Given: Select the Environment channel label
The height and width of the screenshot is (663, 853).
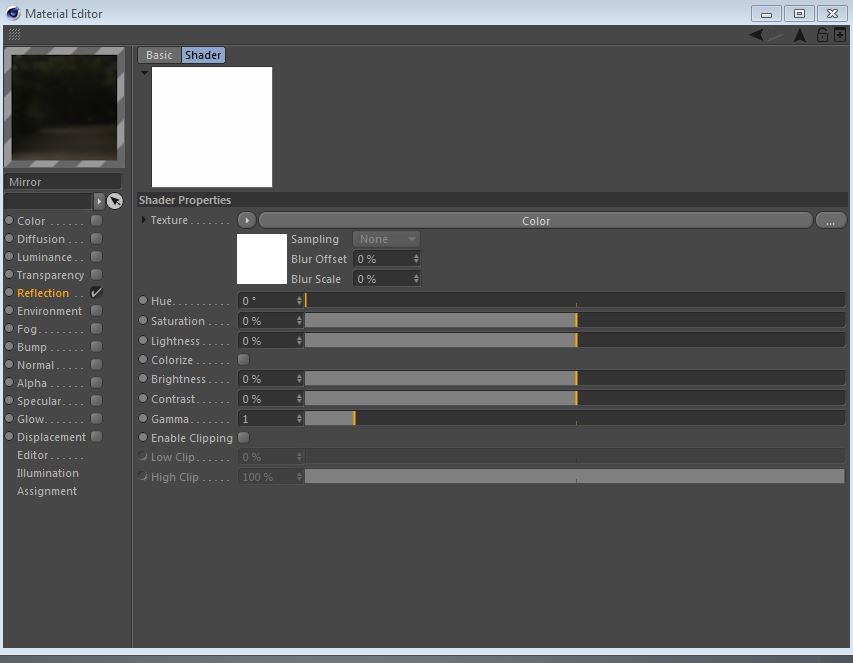Looking at the screenshot, I should [50, 311].
